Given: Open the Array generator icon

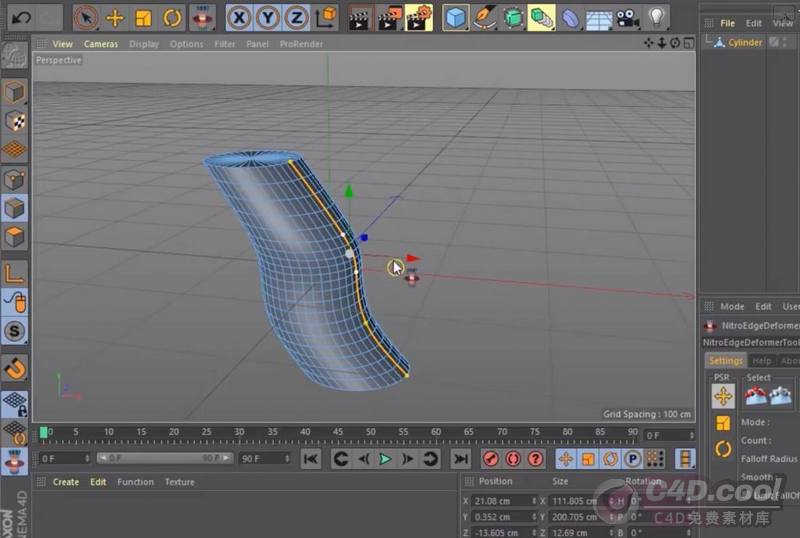Looking at the screenshot, I should pos(541,18).
